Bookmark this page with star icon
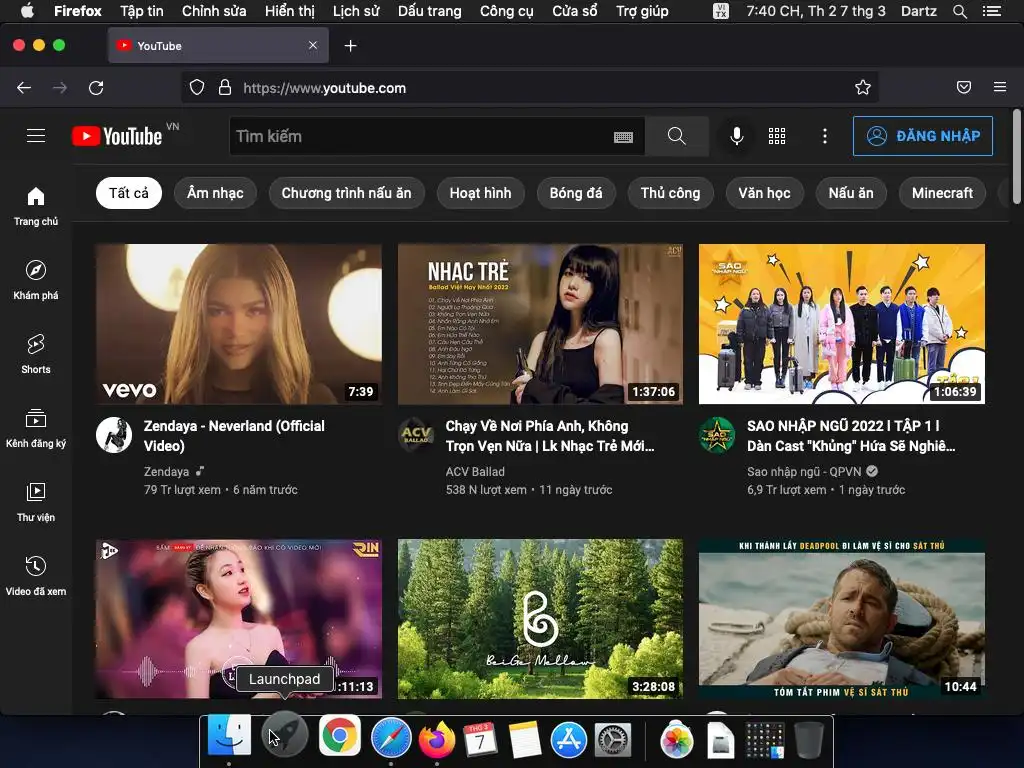 (863, 88)
